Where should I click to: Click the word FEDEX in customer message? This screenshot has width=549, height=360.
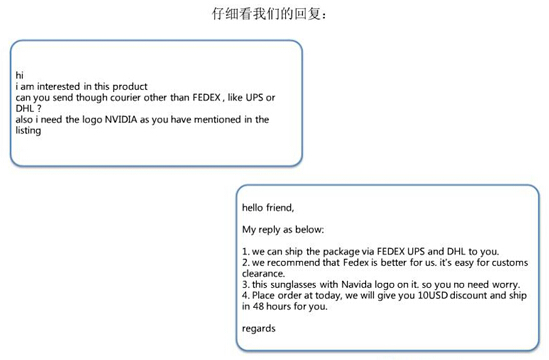point(207,97)
